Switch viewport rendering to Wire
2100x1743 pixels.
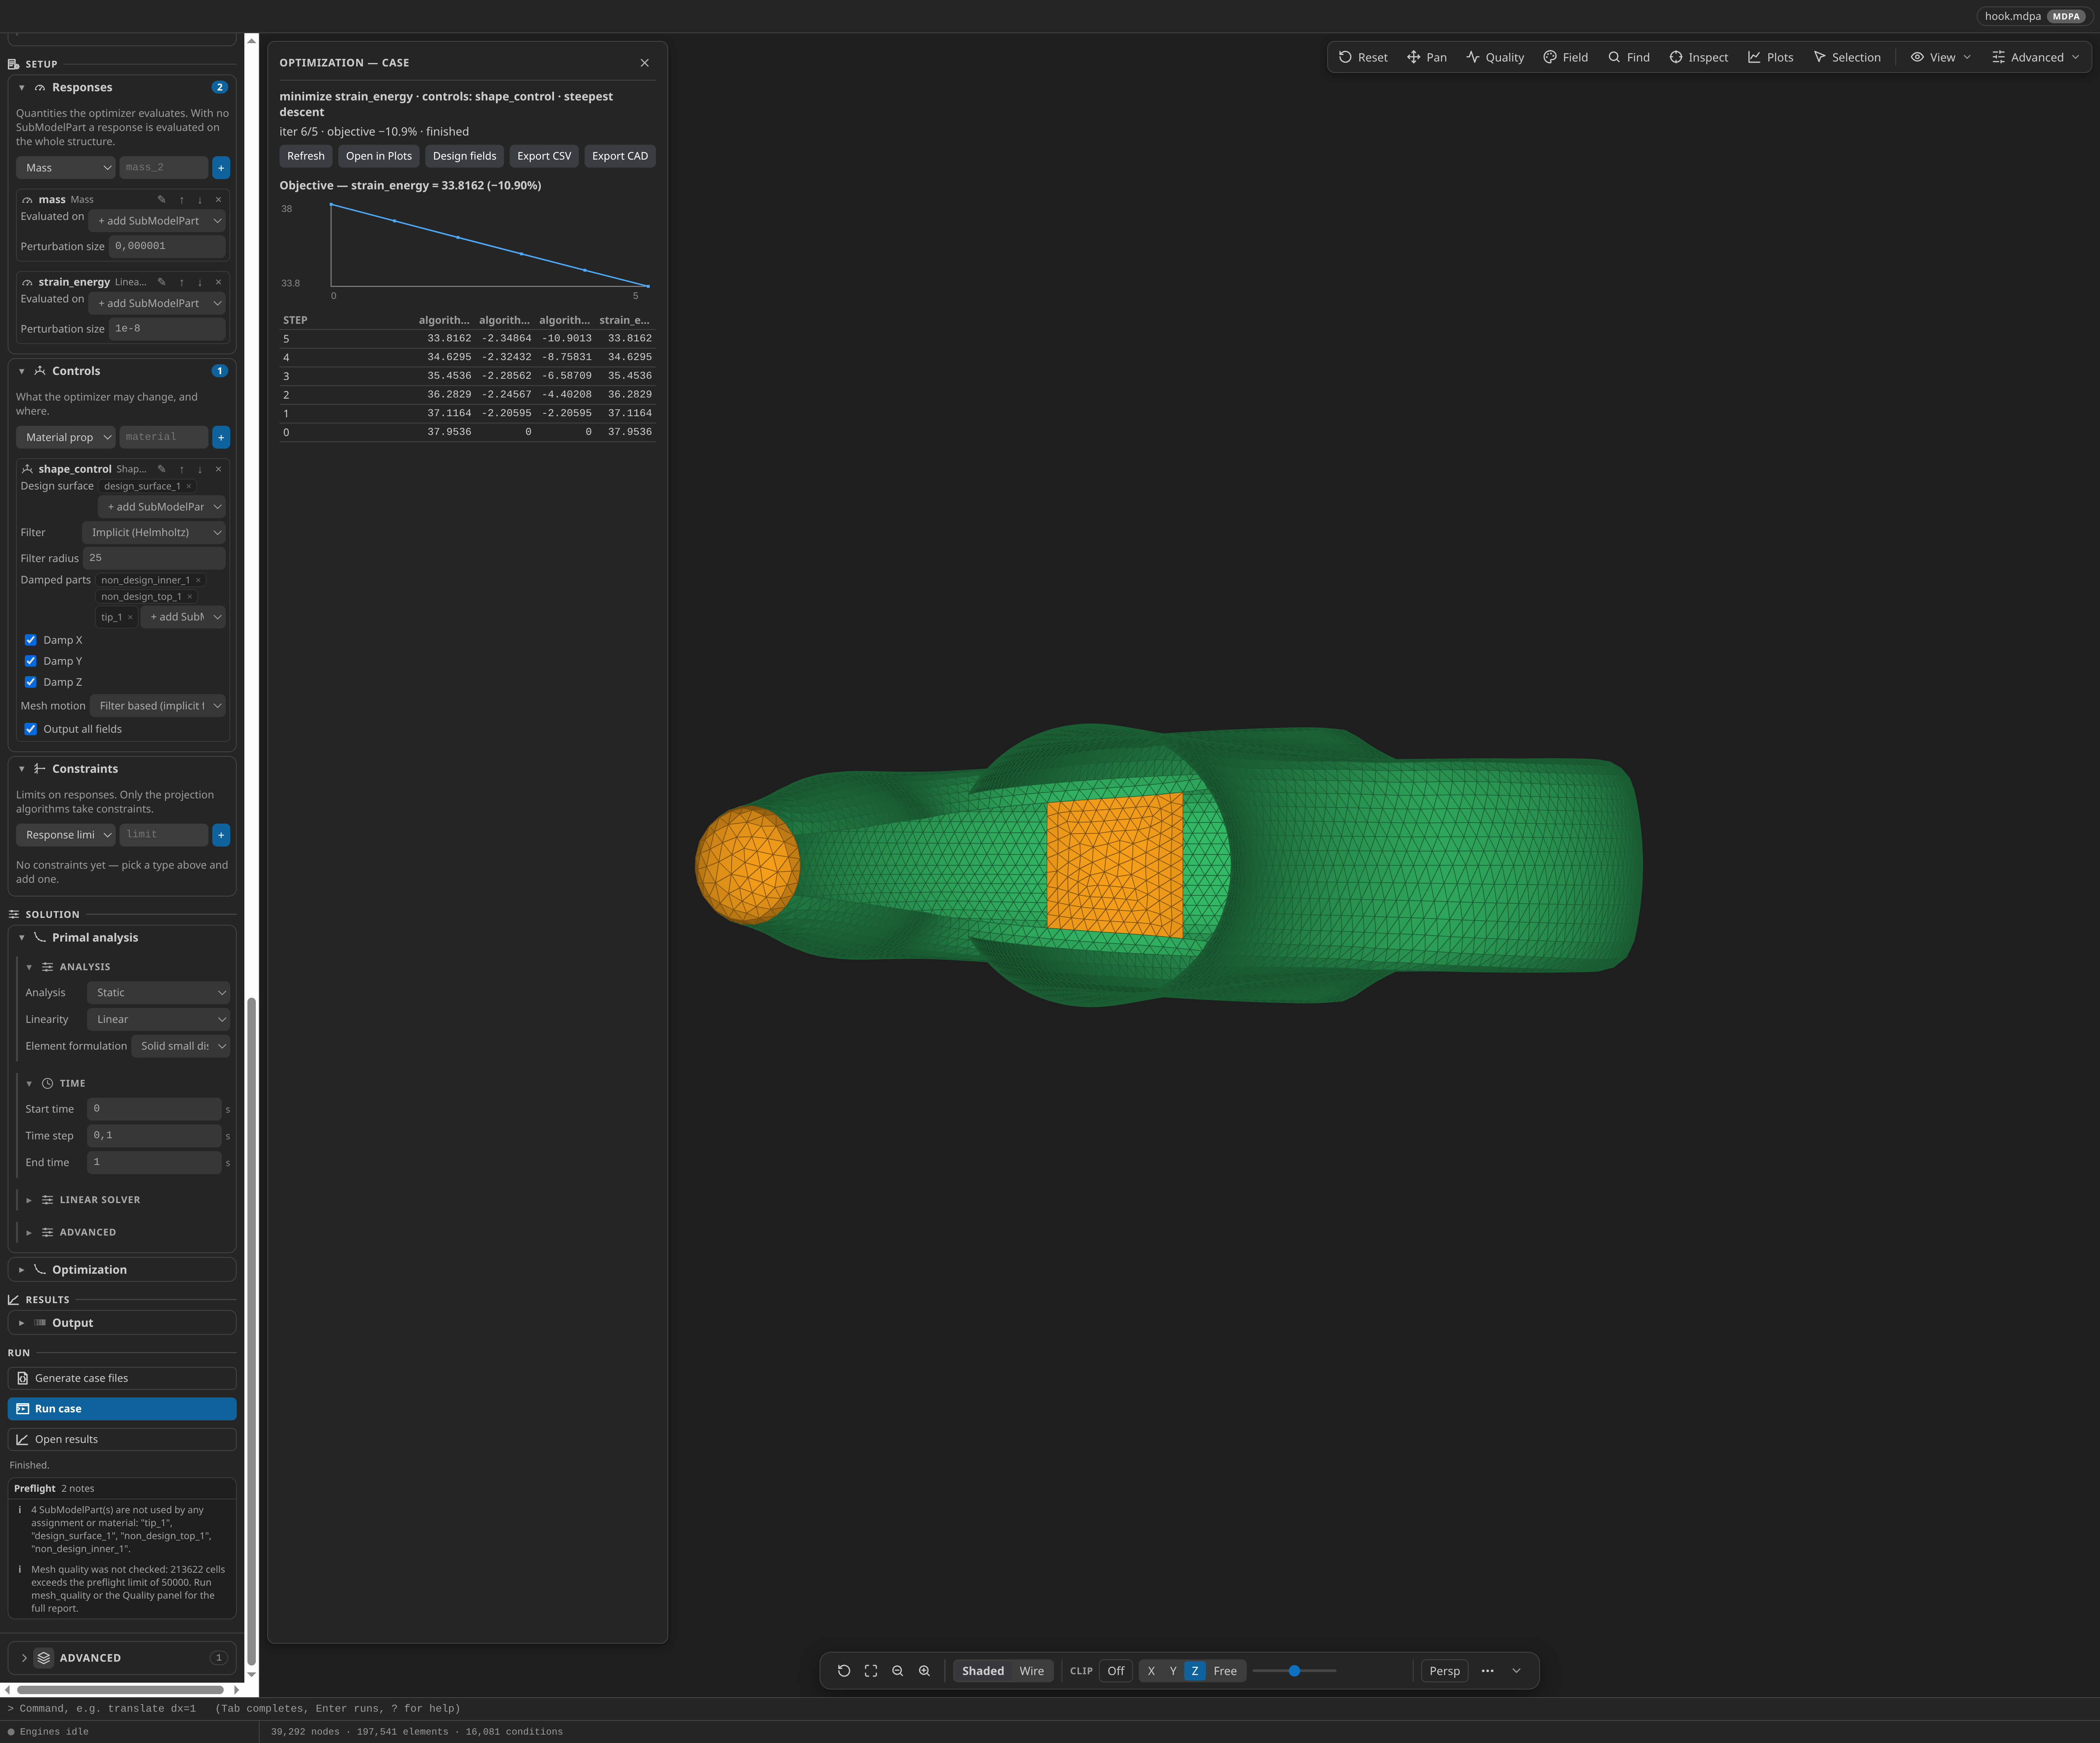[1032, 1671]
